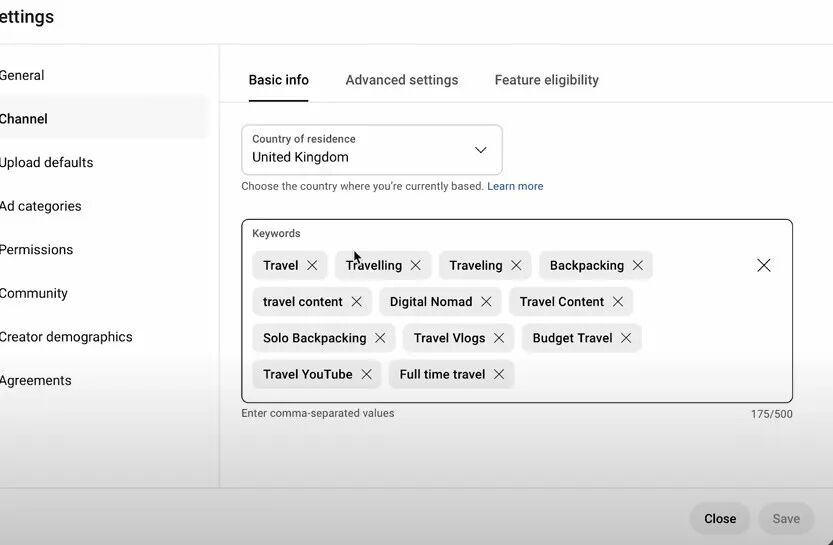This screenshot has width=833, height=545.
Task: Delete the Backpacking keyword tag
Action: click(638, 265)
